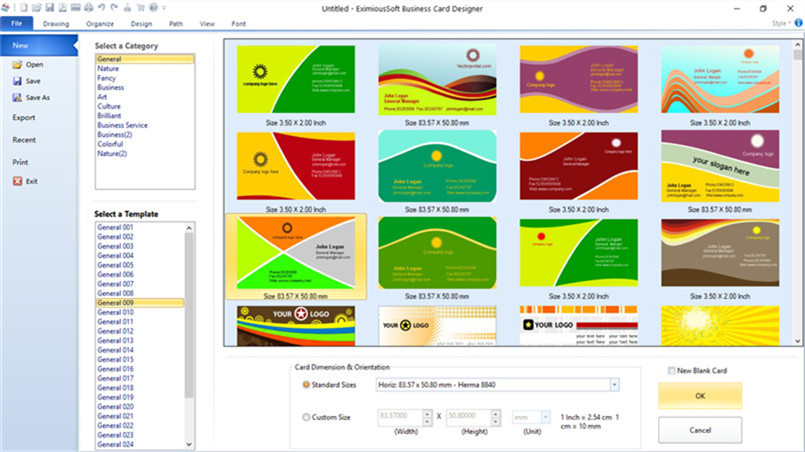Click the Save As icon in File sidebar
Screen dimensions: 805x452
click(x=17, y=97)
